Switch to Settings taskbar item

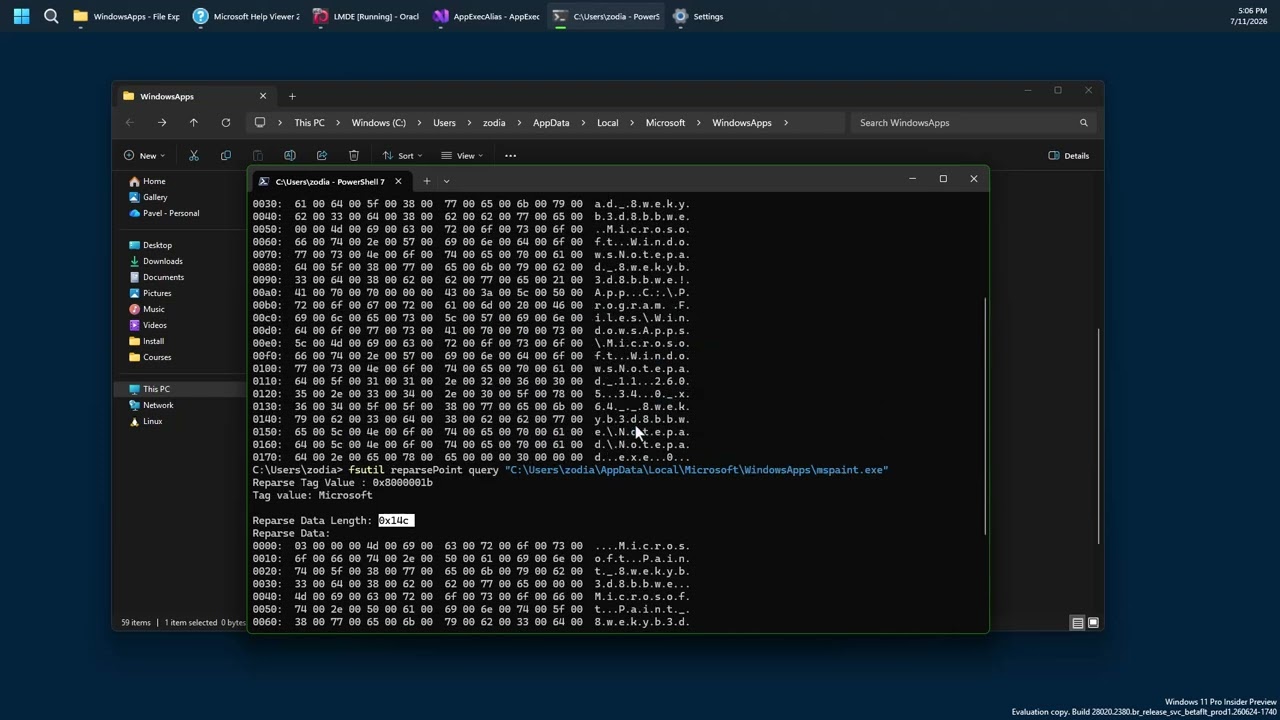click(698, 16)
